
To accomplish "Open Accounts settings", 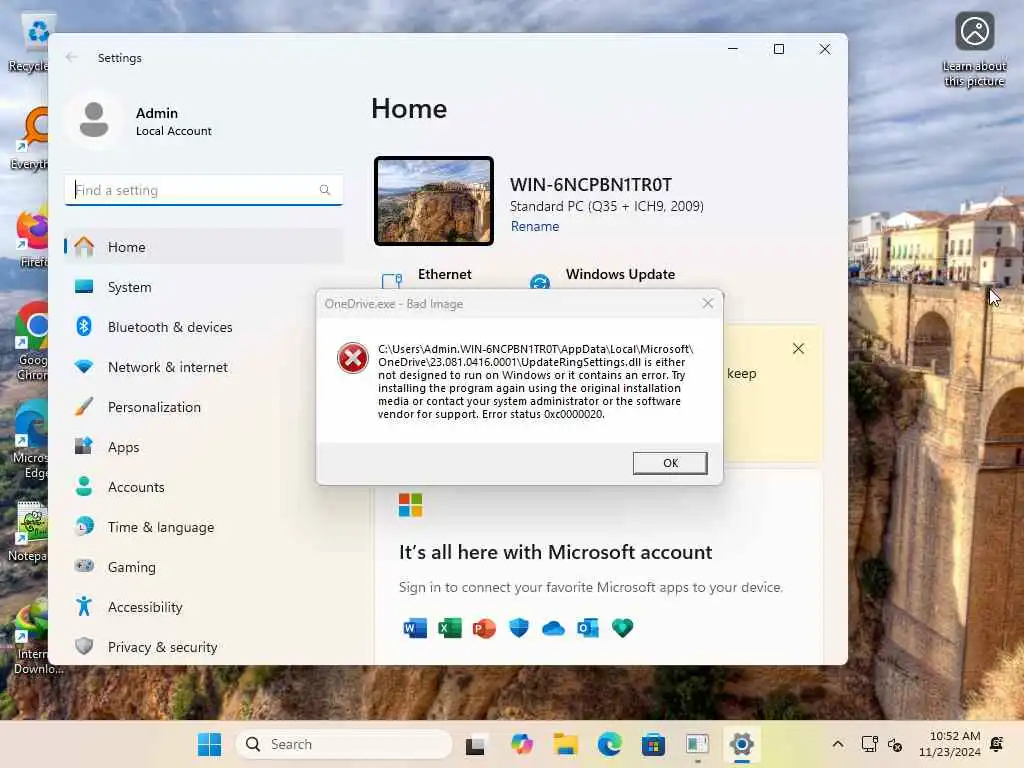I will 204,487.
